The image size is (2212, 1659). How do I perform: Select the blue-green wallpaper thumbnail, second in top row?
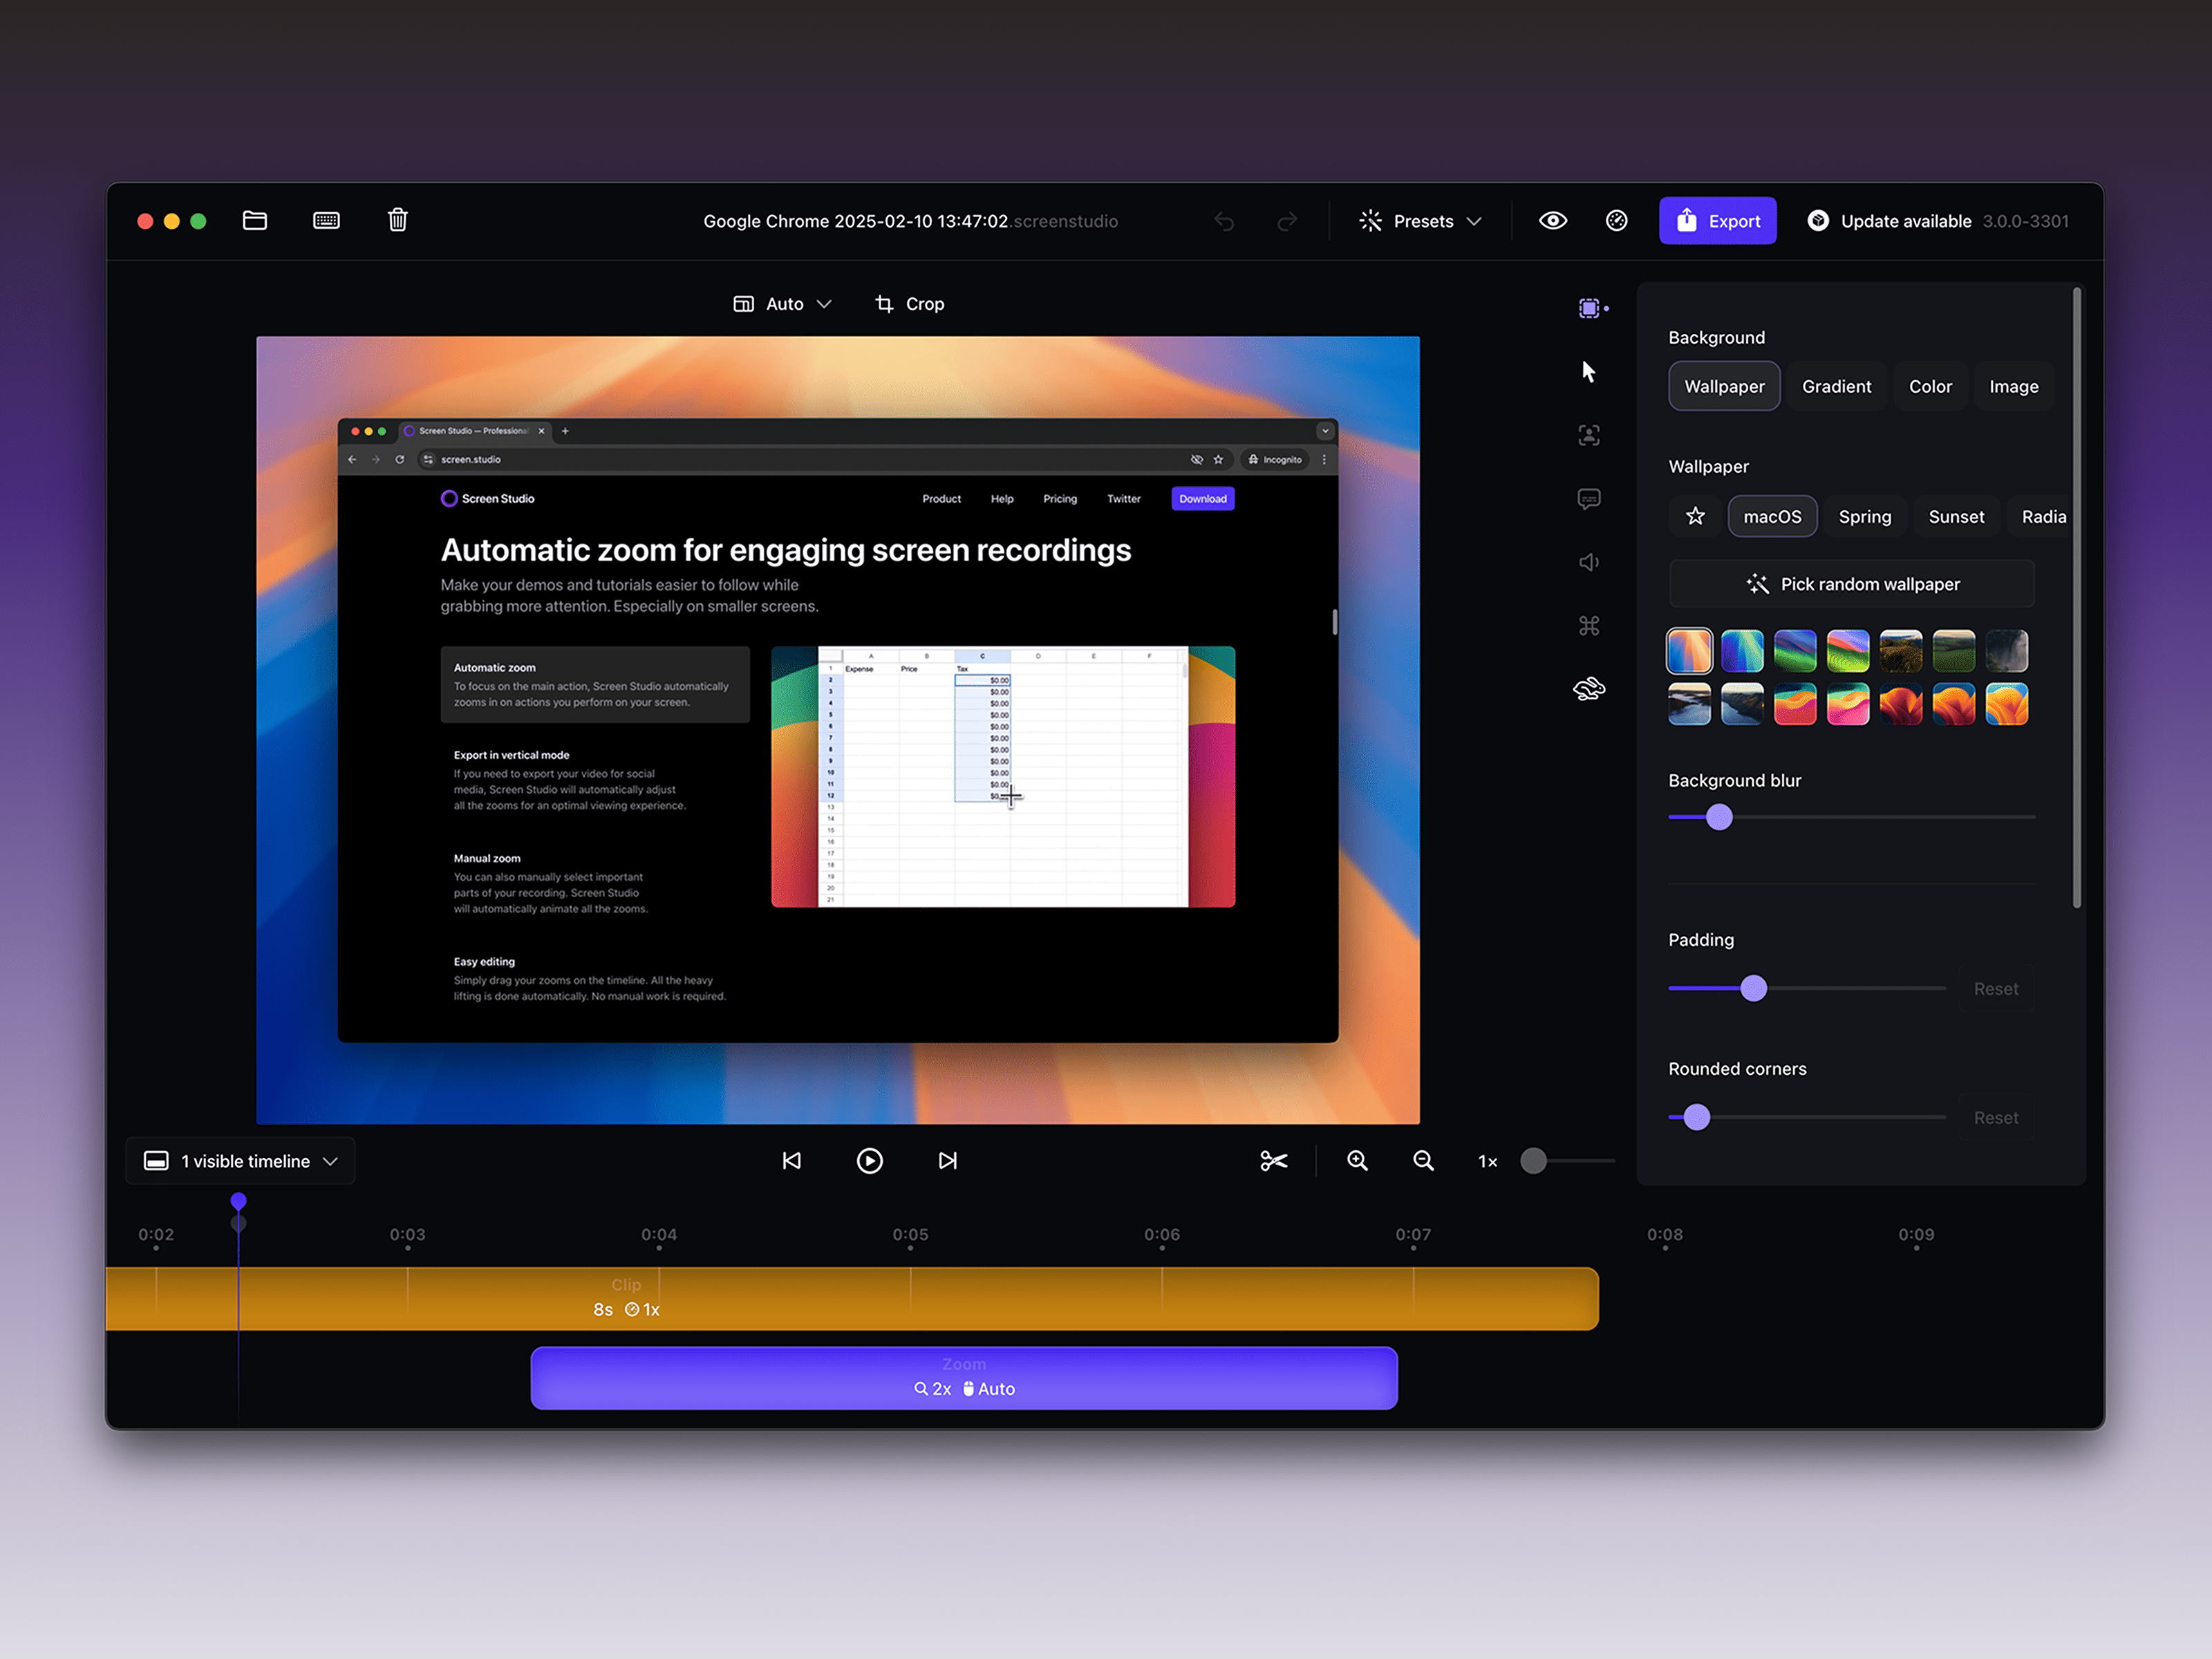point(1742,651)
